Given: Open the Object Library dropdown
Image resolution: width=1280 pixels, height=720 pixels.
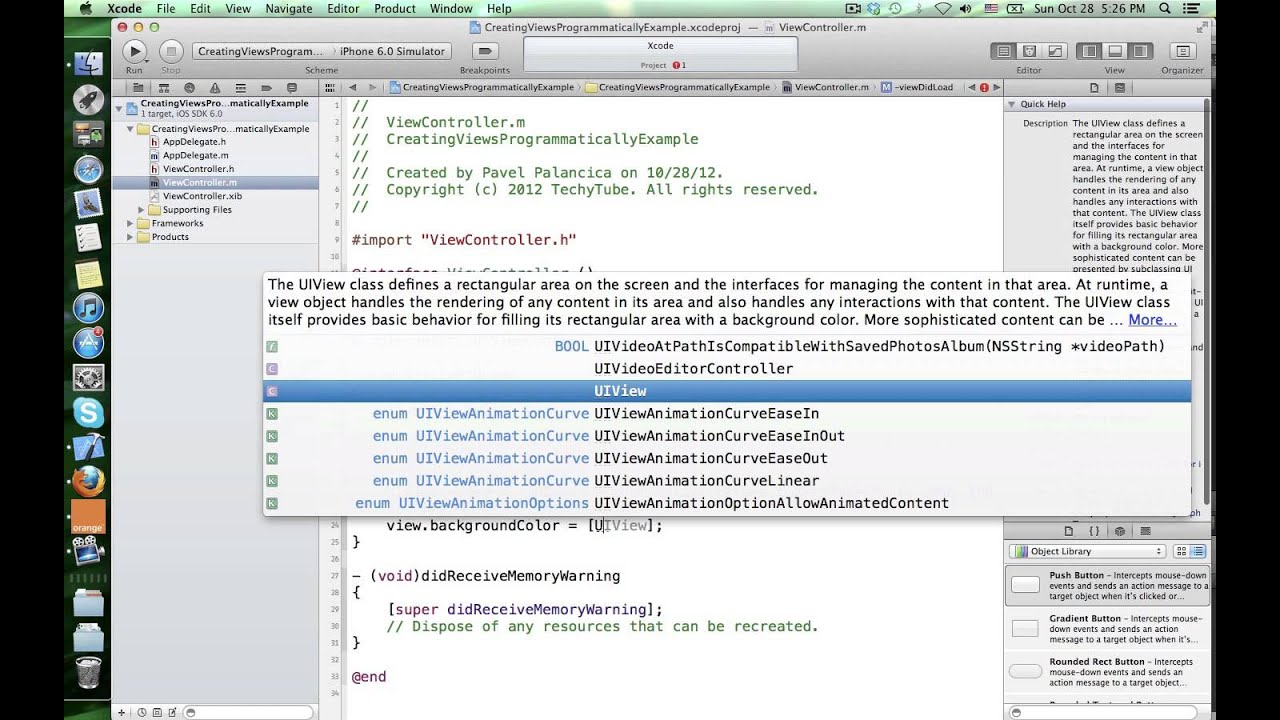Looking at the screenshot, I should (x=1087, y=551).
